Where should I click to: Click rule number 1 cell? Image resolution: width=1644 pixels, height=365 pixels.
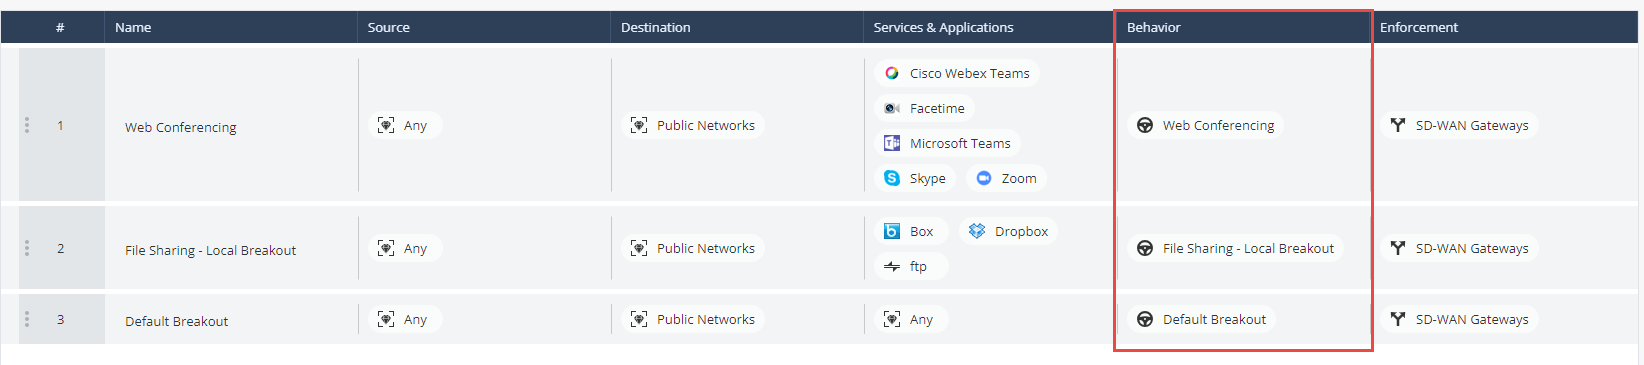tap(61, 125)
